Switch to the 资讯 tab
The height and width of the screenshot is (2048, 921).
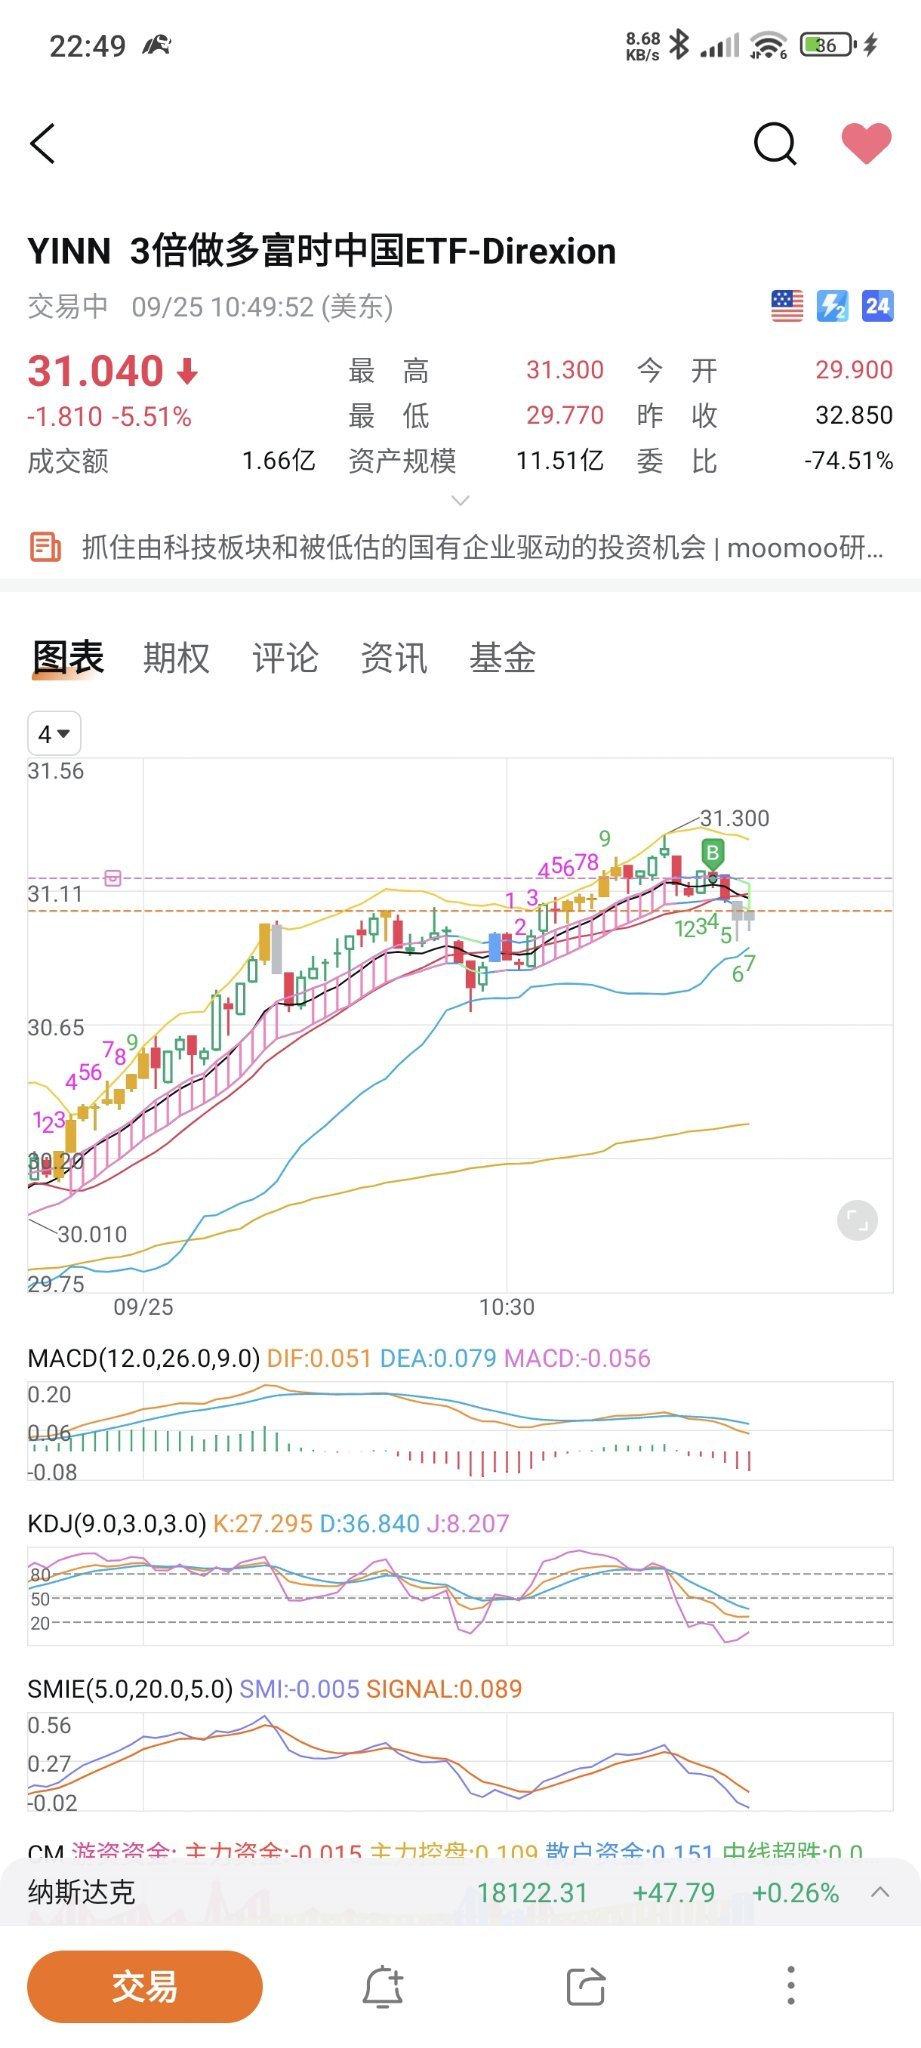(x=394, y=658)
